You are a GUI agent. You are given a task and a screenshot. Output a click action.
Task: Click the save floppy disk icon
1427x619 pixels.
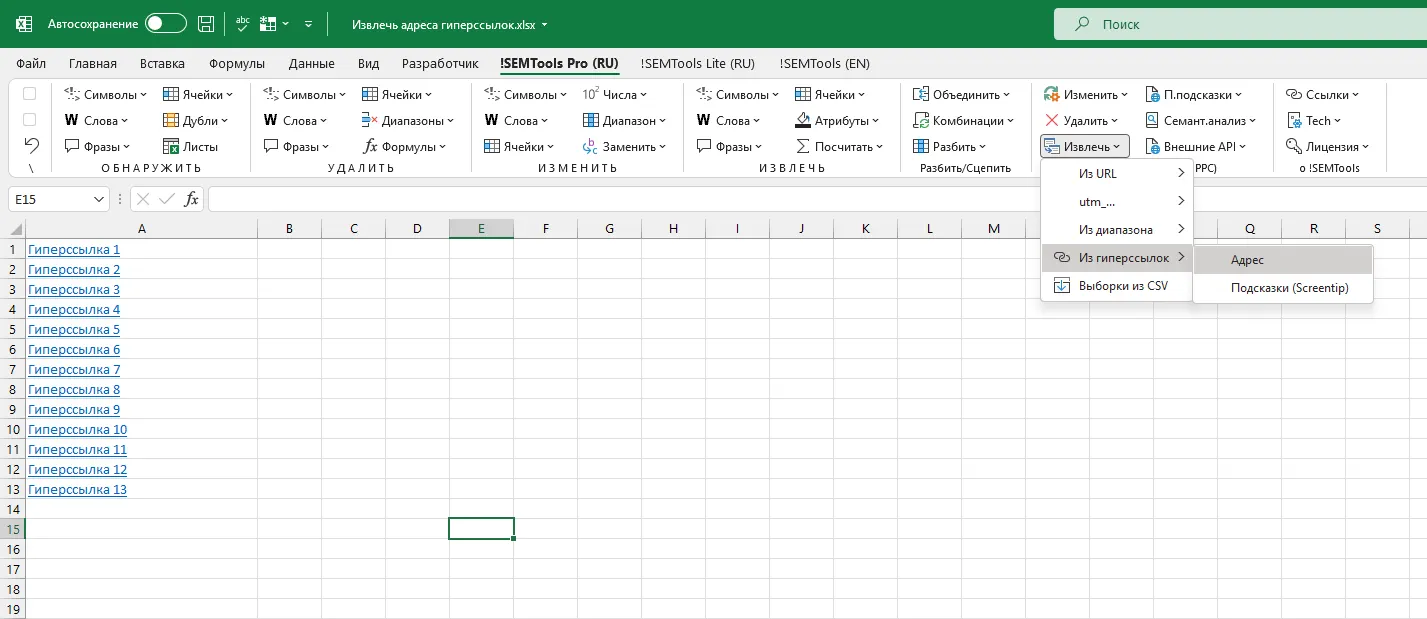[206, 23]
